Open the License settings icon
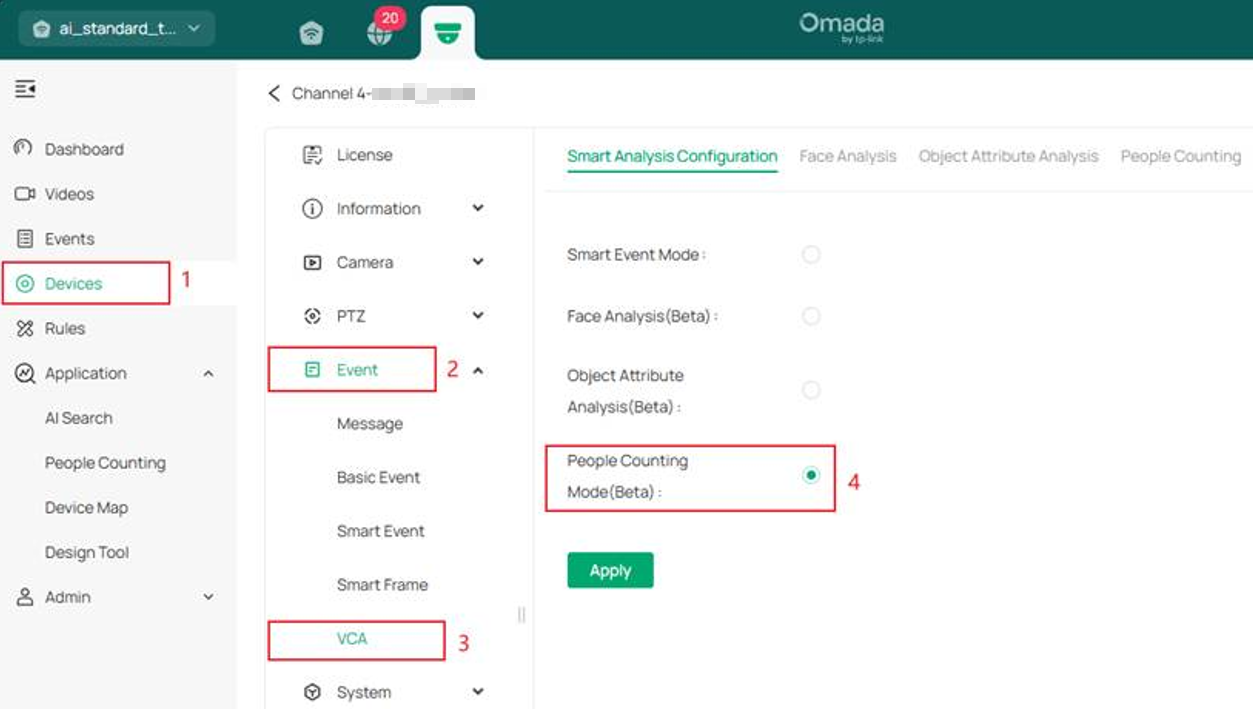The height and width of the screenshot is (709, 1253). tap(311, 154)
